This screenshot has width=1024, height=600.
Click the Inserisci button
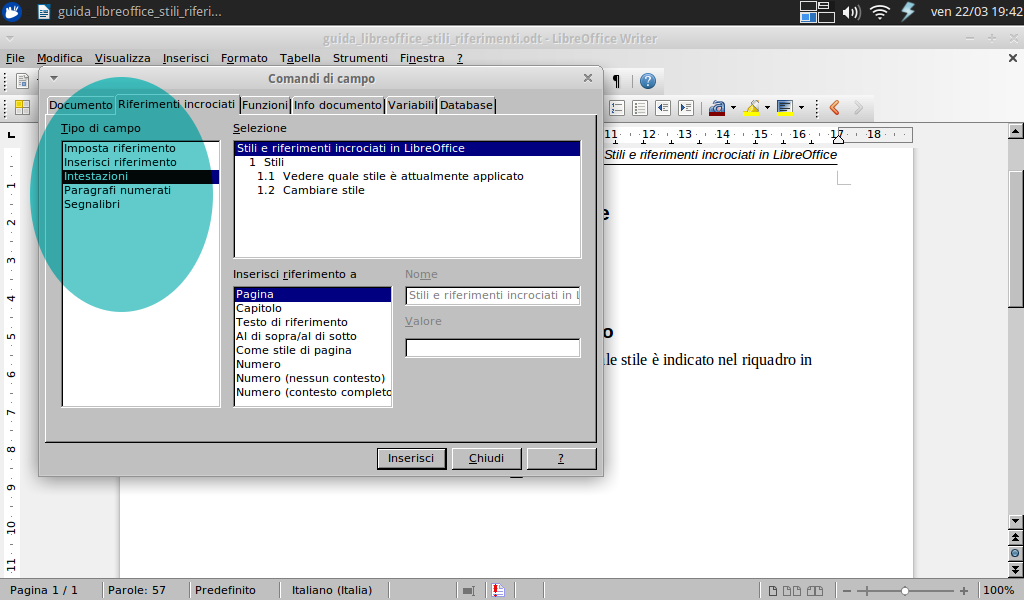pos(411,458)
